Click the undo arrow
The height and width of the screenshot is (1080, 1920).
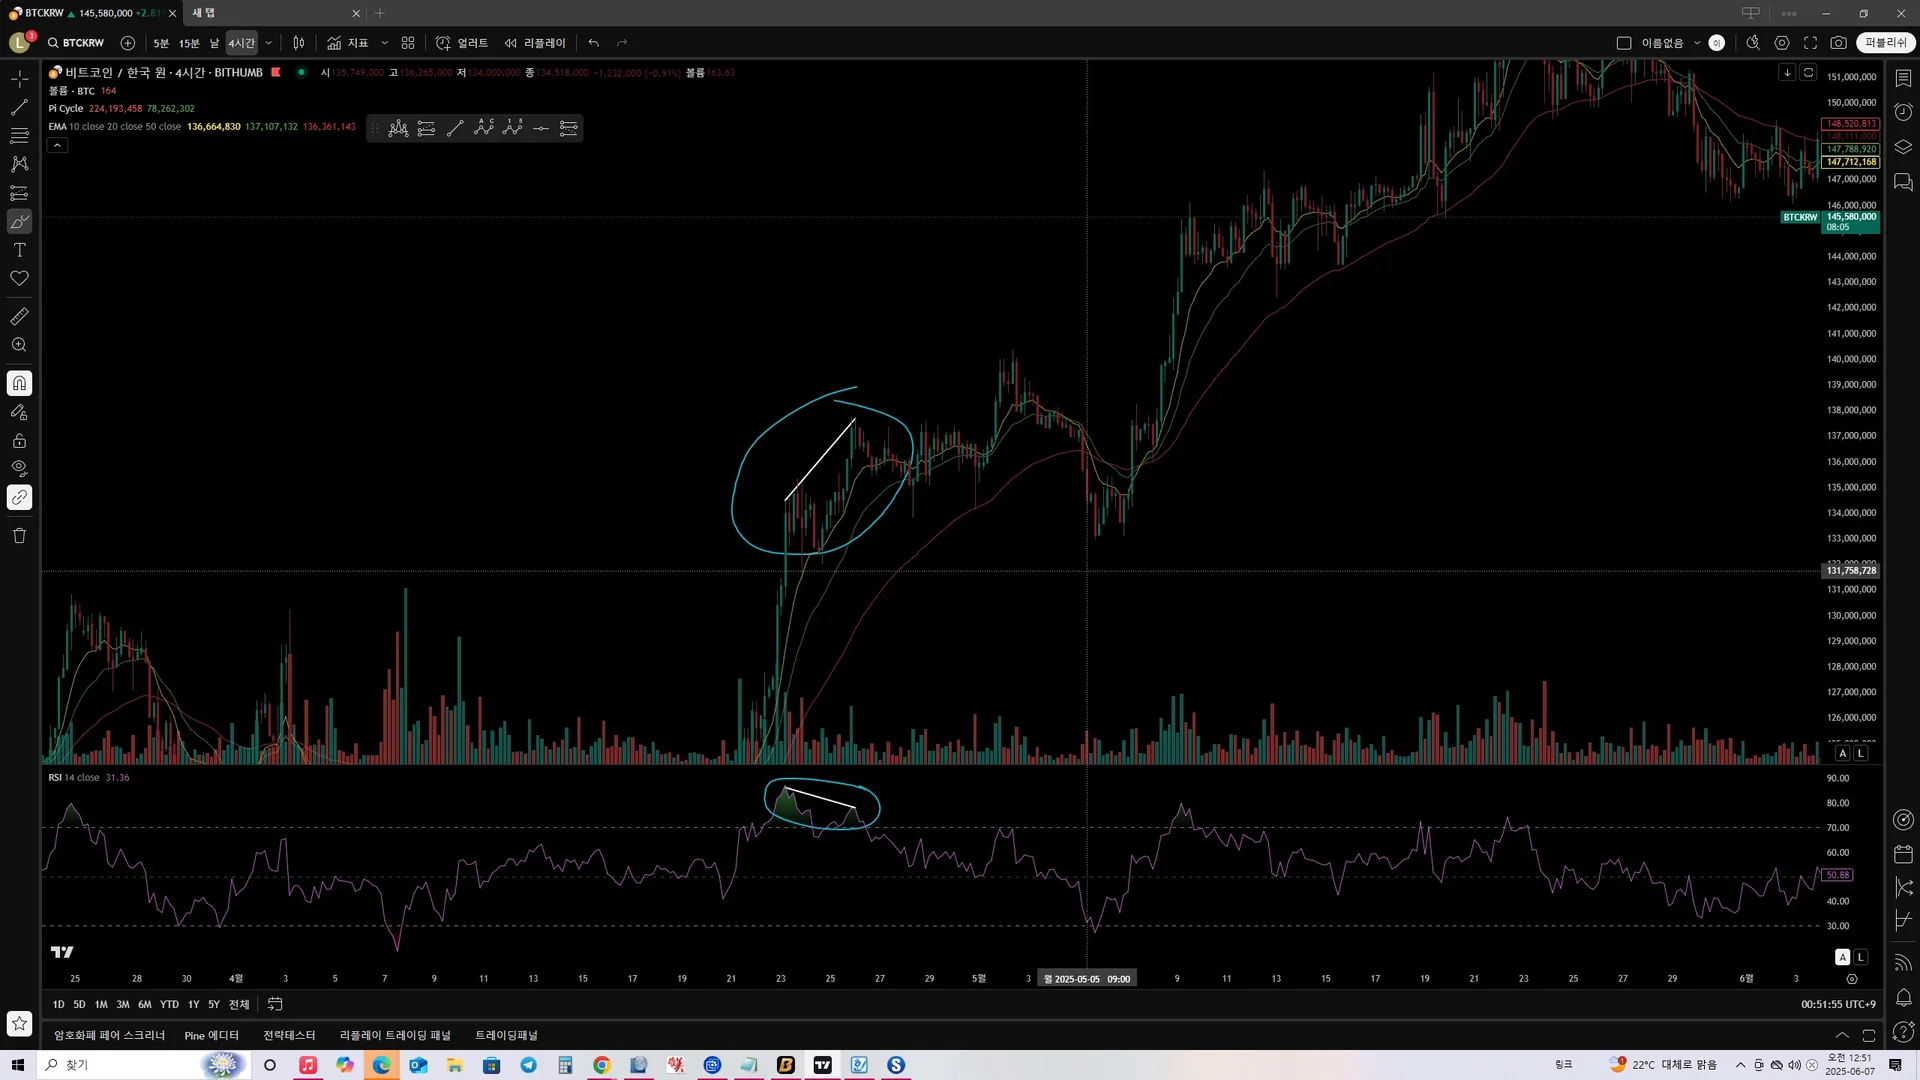(x=594, y=43)
